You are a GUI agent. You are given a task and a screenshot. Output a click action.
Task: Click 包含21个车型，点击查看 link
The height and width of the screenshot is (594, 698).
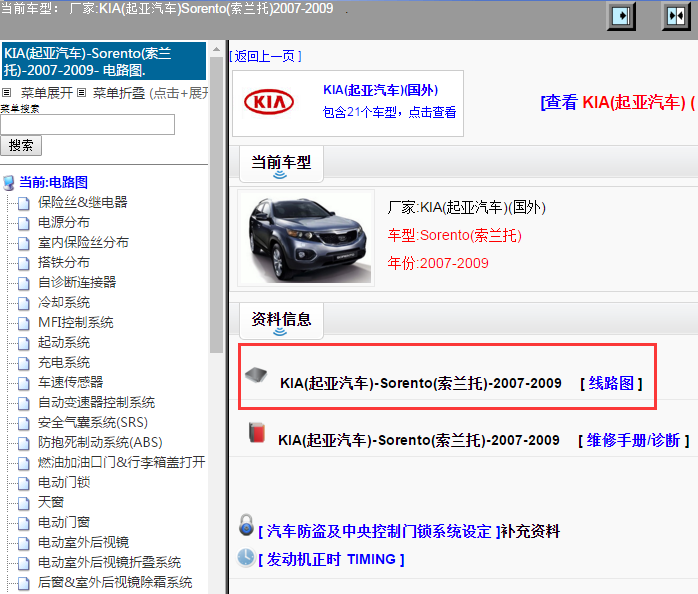pyautogui.click(x=390, y=112)
